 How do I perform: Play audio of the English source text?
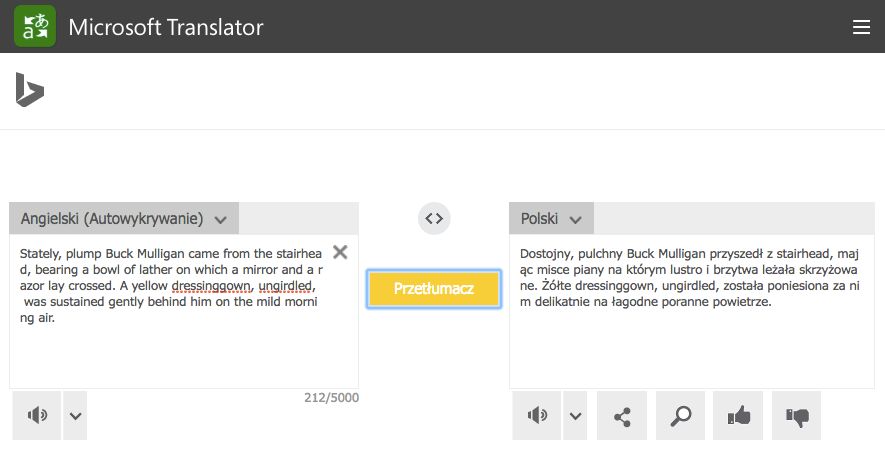[x=37, y=415]
